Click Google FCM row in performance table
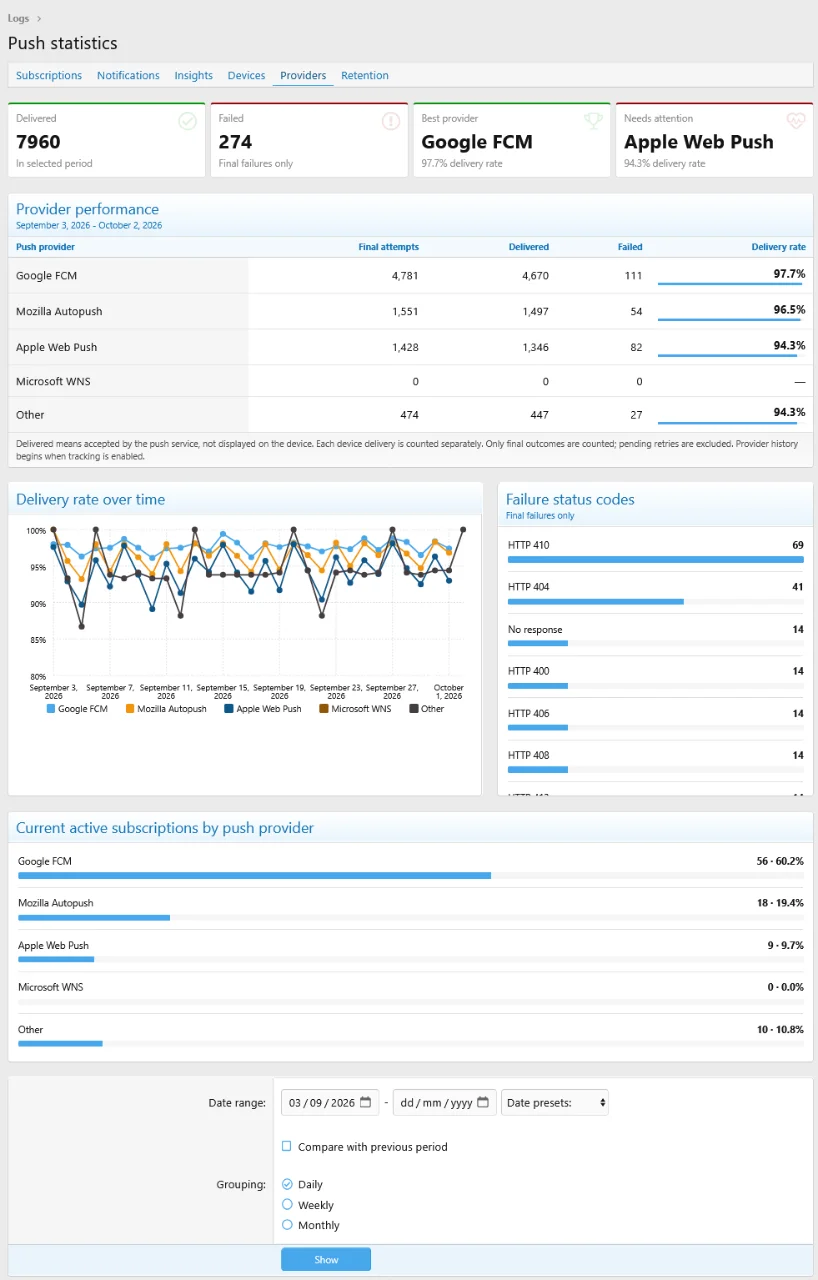This screenshot has height=1280, width=818. tap(410, 275)
